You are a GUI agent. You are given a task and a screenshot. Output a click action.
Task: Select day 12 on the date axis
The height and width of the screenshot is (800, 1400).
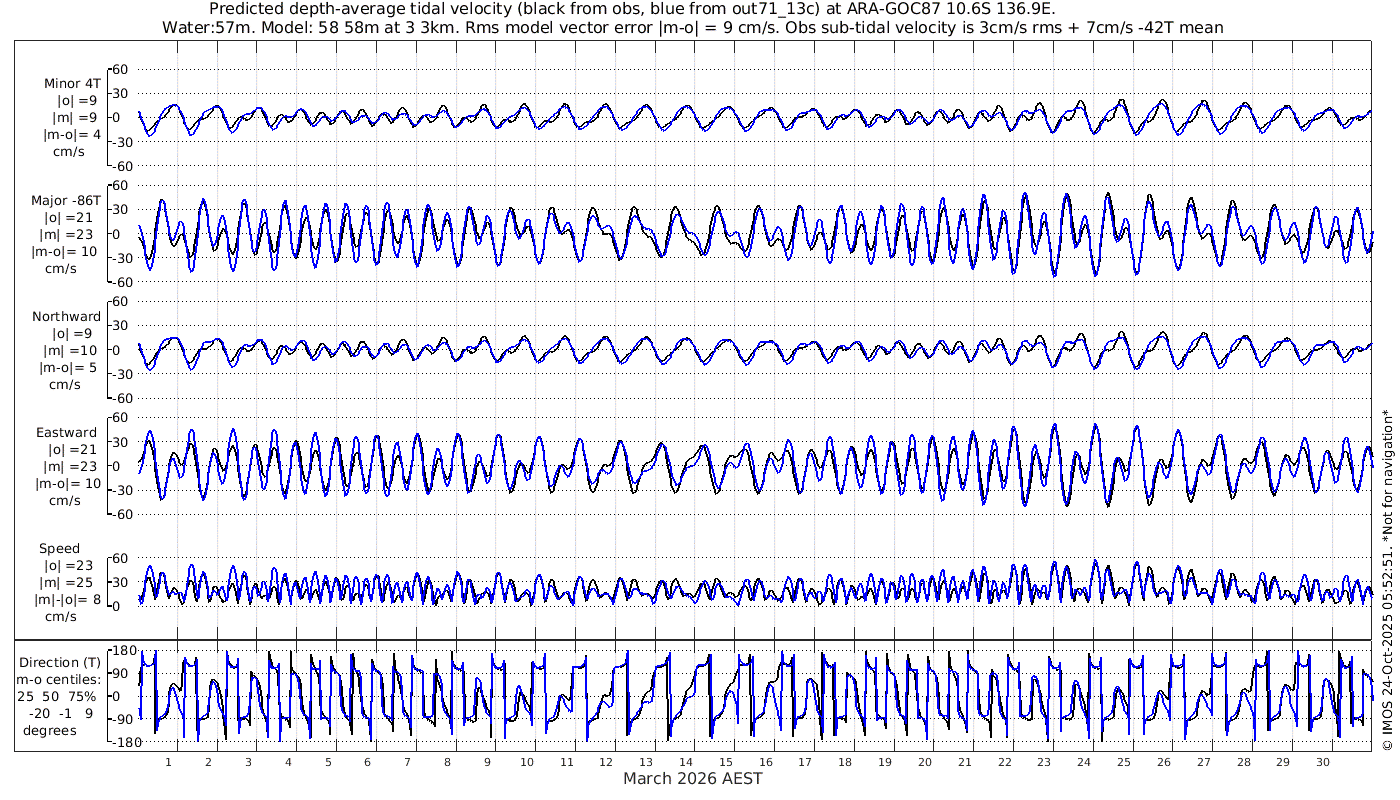coord(607,762)
